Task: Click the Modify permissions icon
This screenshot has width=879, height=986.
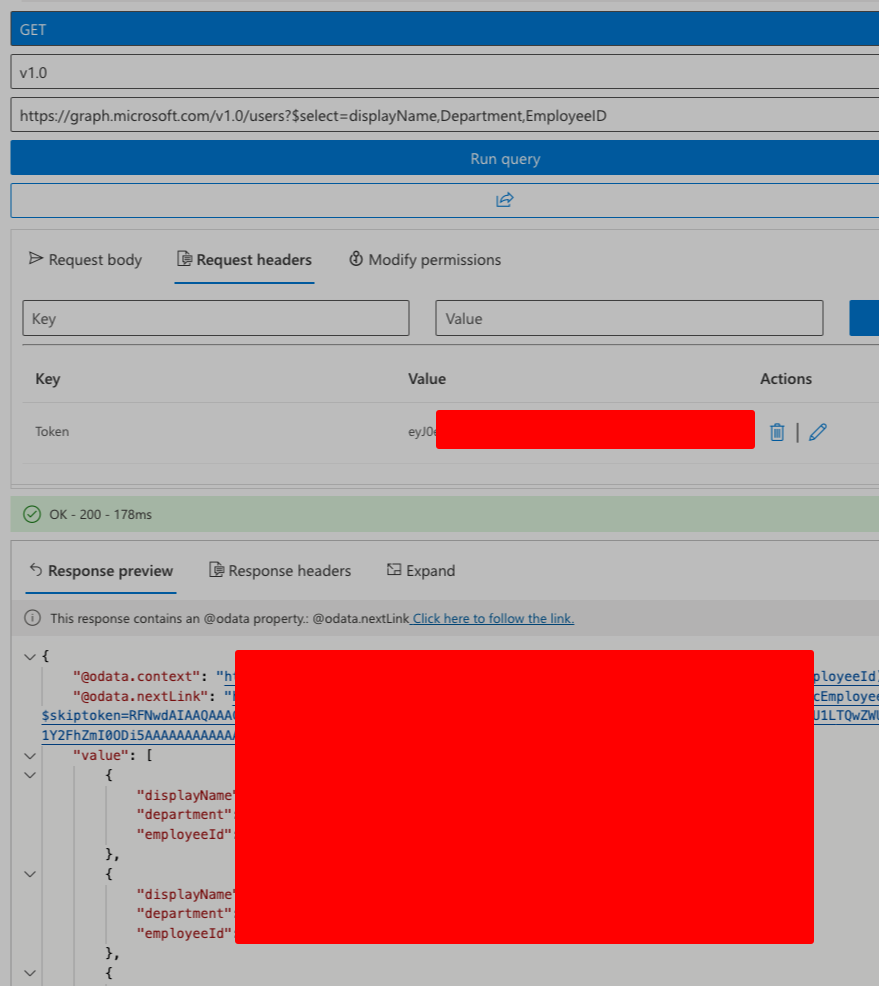Action: [356, 258]
